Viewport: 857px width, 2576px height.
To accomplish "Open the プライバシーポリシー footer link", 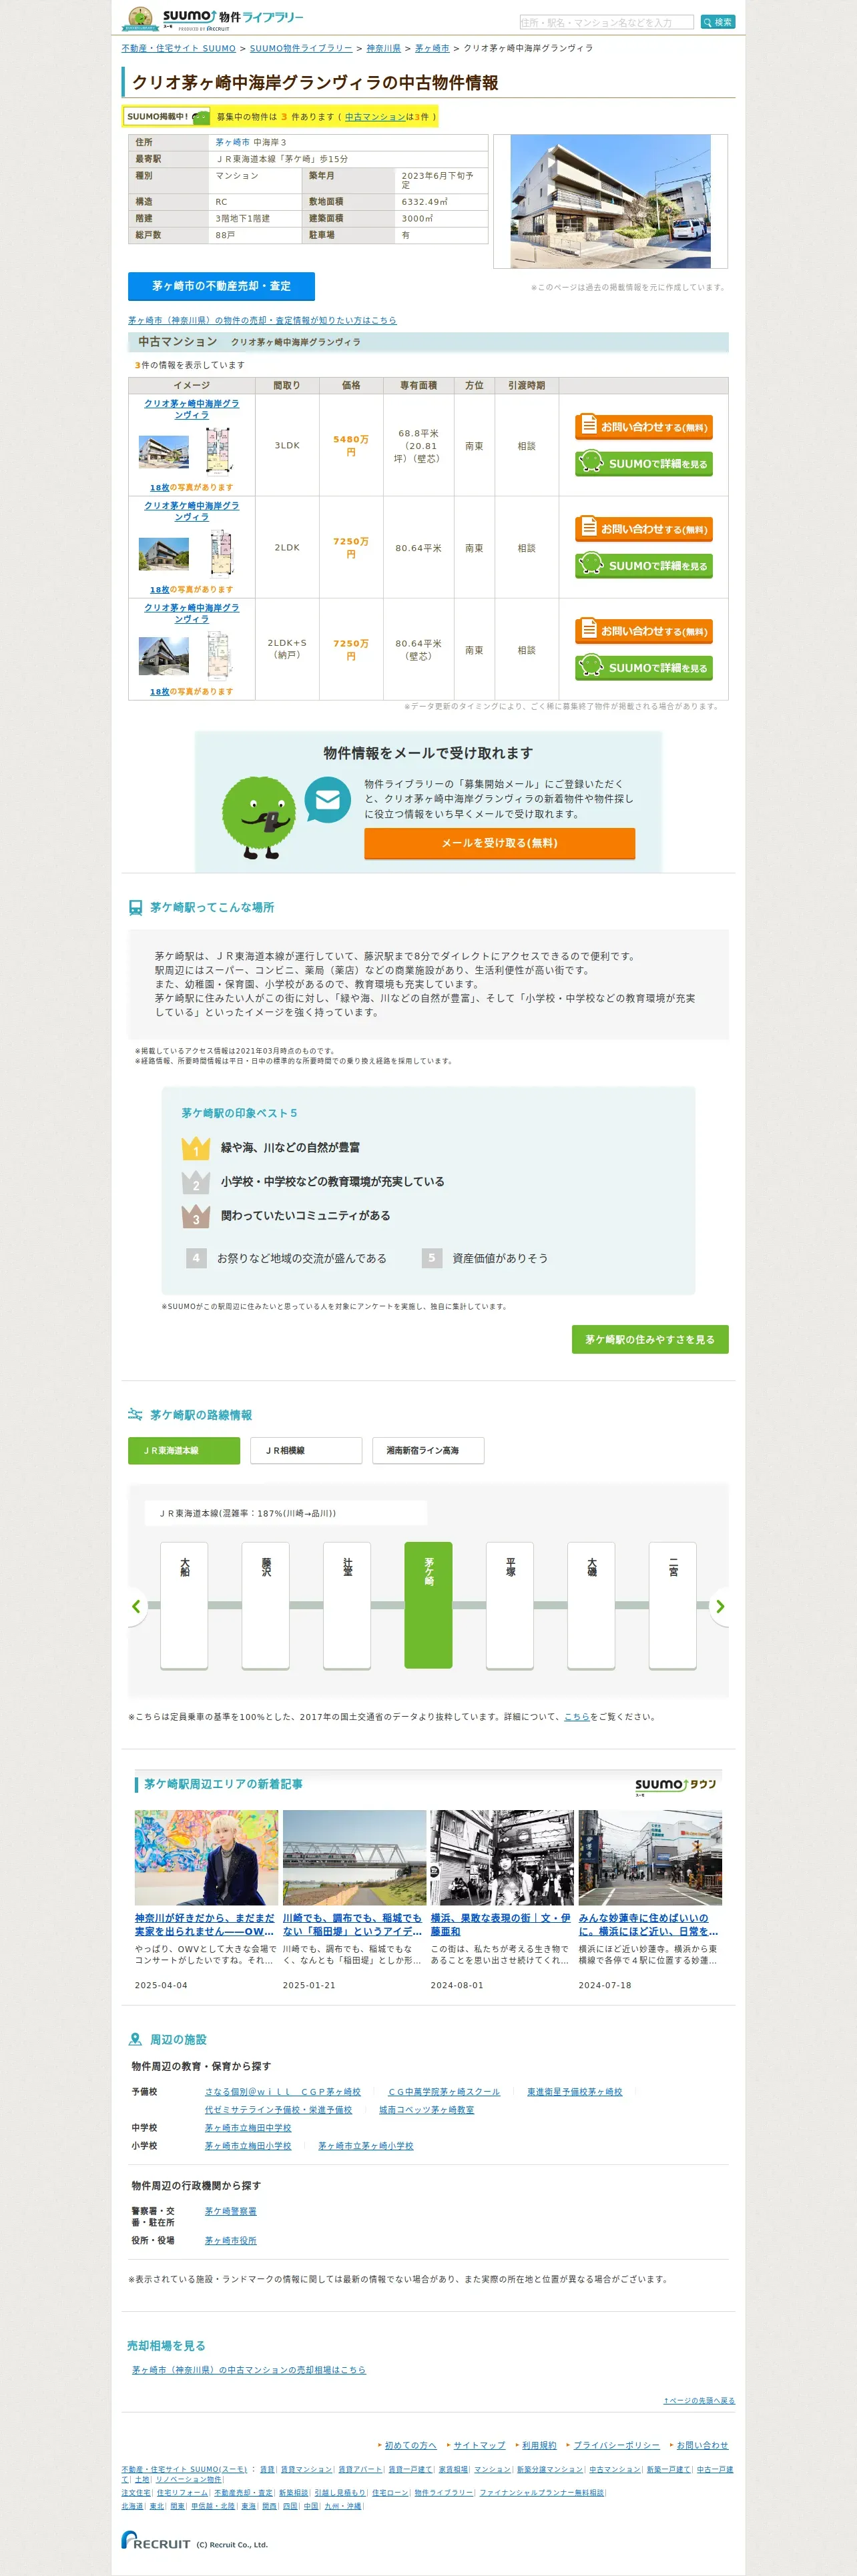I will coord(616,2445).
